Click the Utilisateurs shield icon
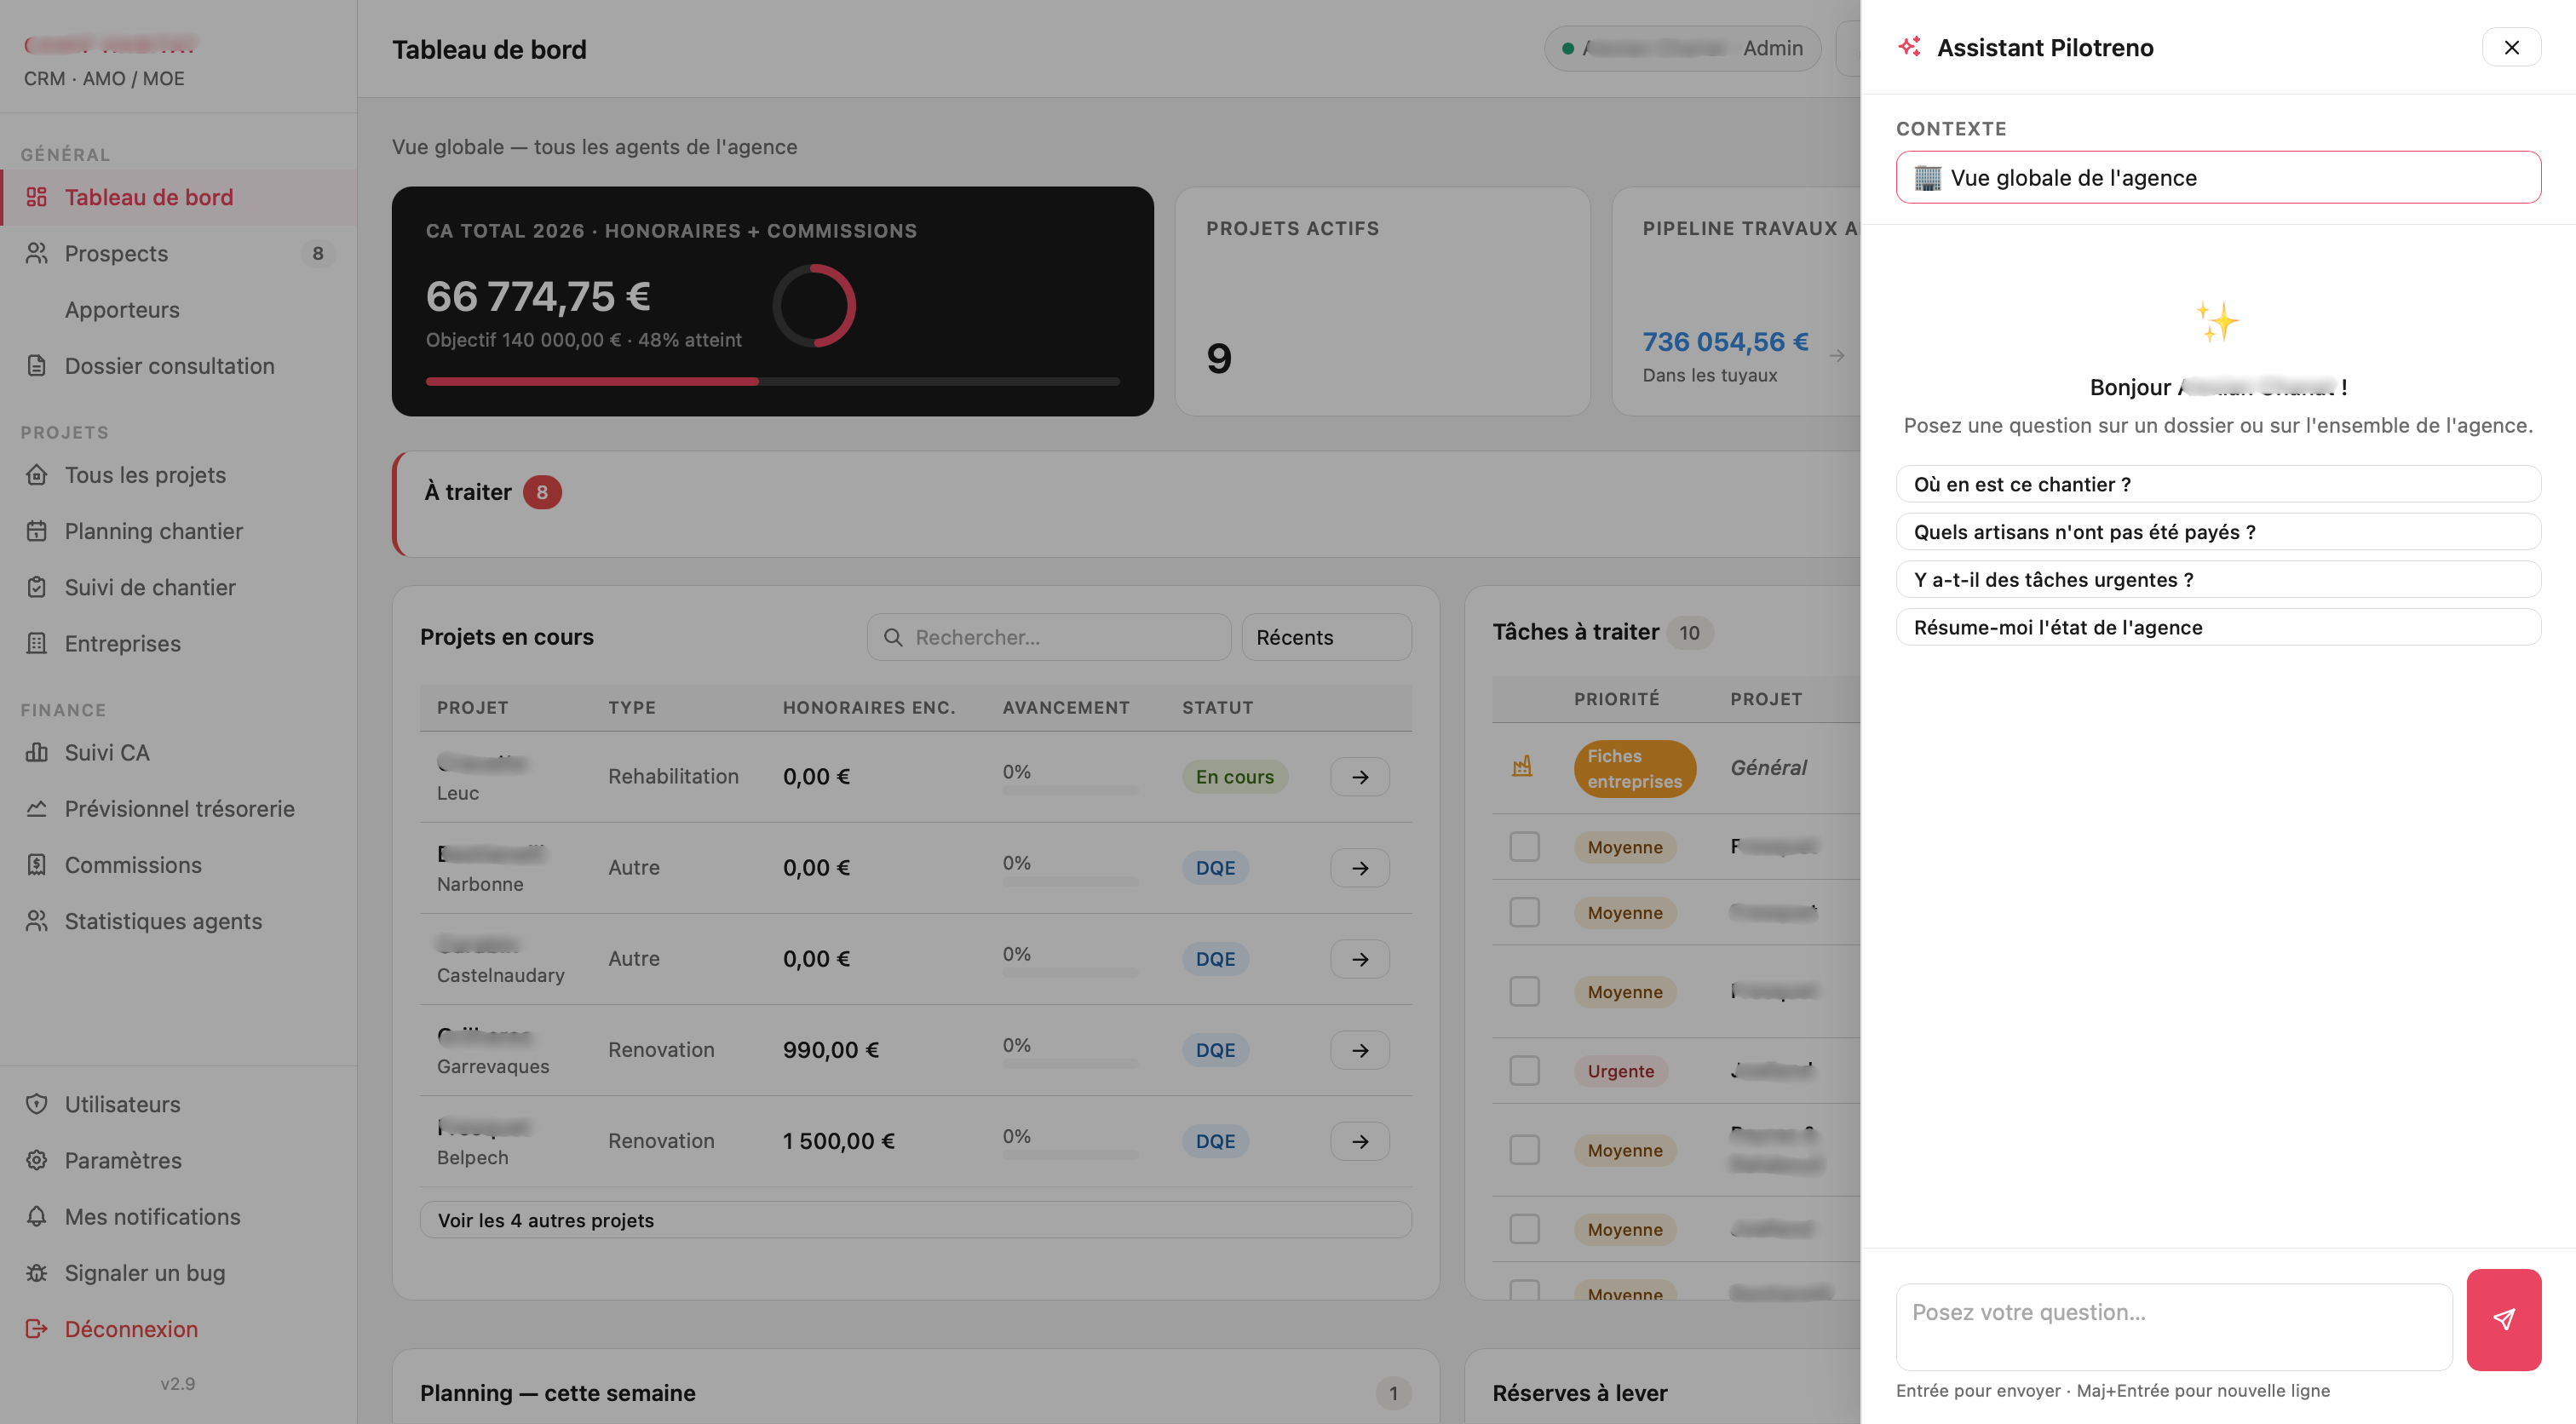Viewport: 2576px width, 1424px height. point(37,1104)
